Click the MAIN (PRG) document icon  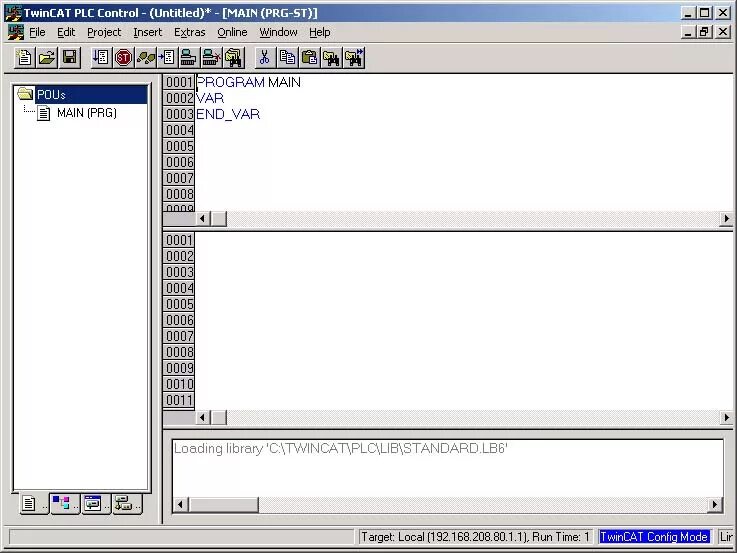(44, 113)
